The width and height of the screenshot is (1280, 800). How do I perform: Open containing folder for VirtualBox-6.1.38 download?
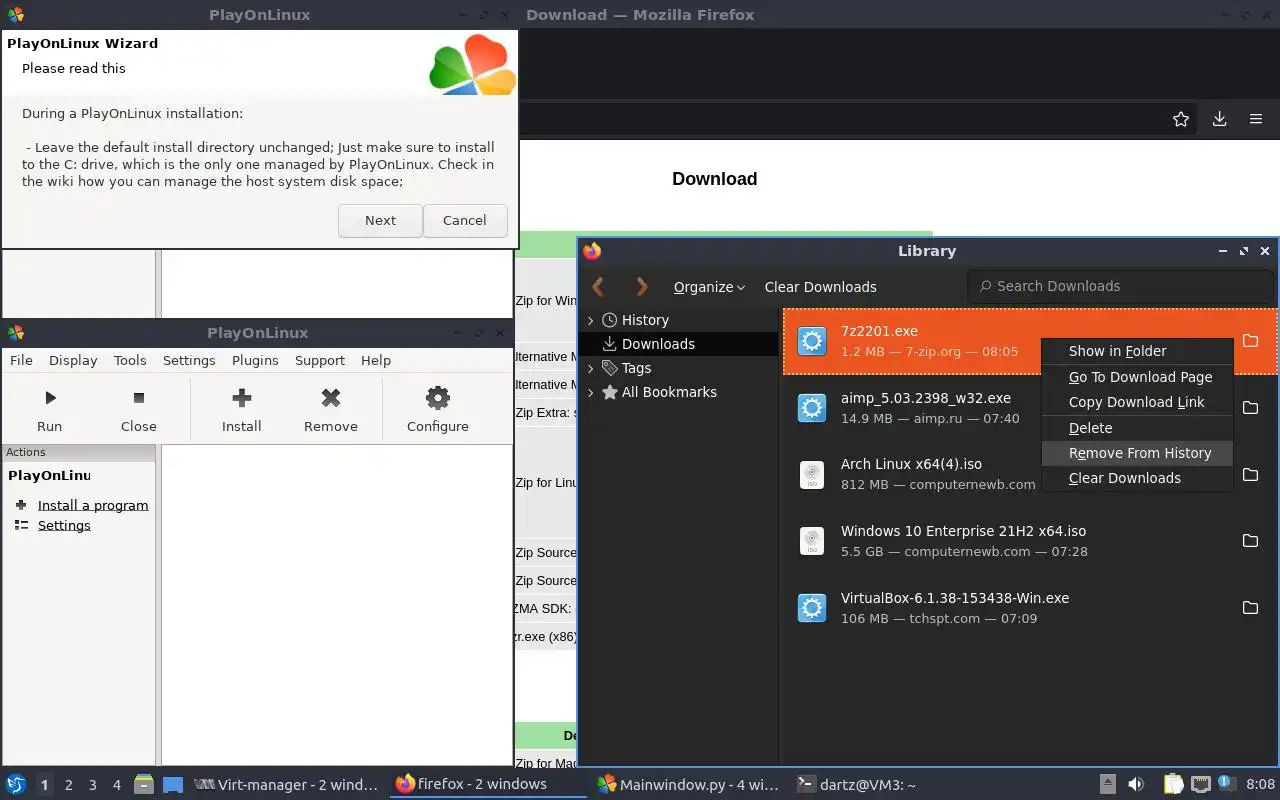[1250, 608]
